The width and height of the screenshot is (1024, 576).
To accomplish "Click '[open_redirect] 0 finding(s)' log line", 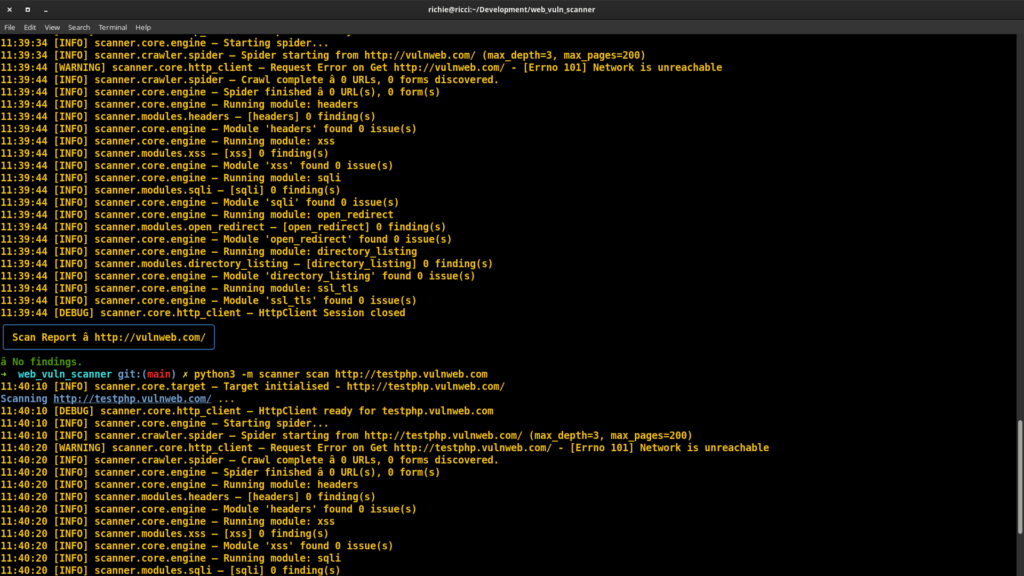I will click(x=223, y=227).
